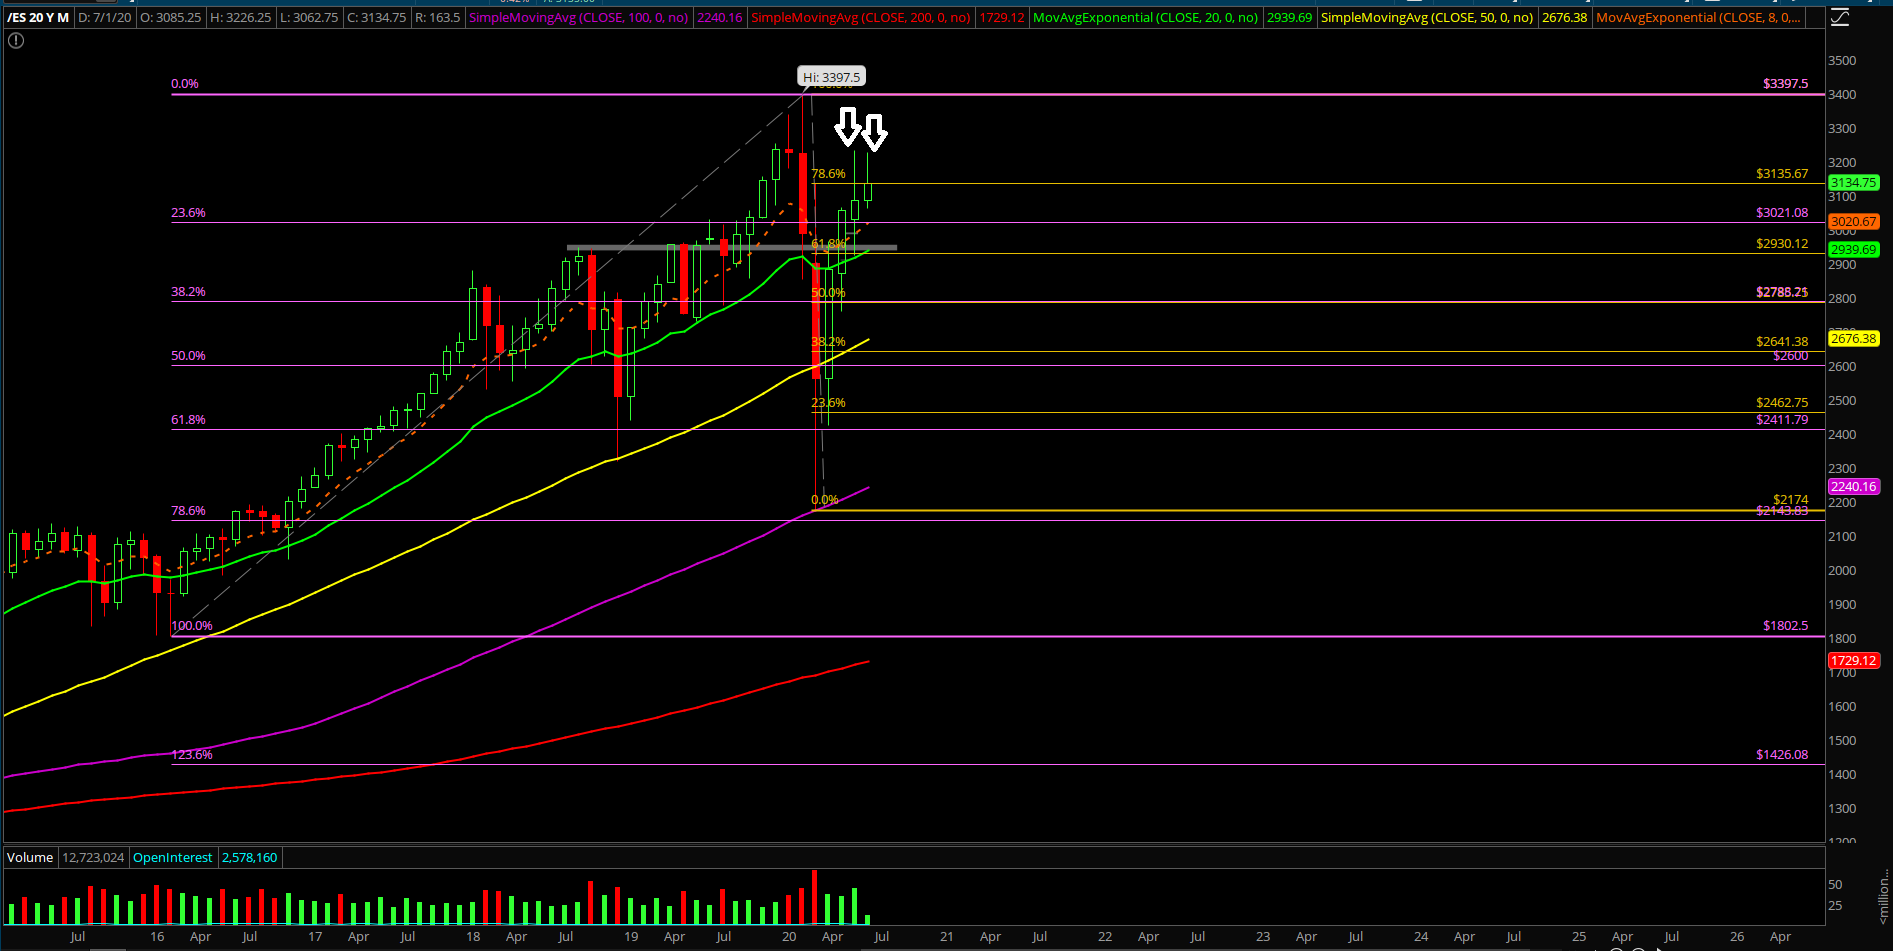The height and width of the screenshot is (951, 1893).
Task: Click the 3134.75 green price bubble
Action: (1854, 183)
